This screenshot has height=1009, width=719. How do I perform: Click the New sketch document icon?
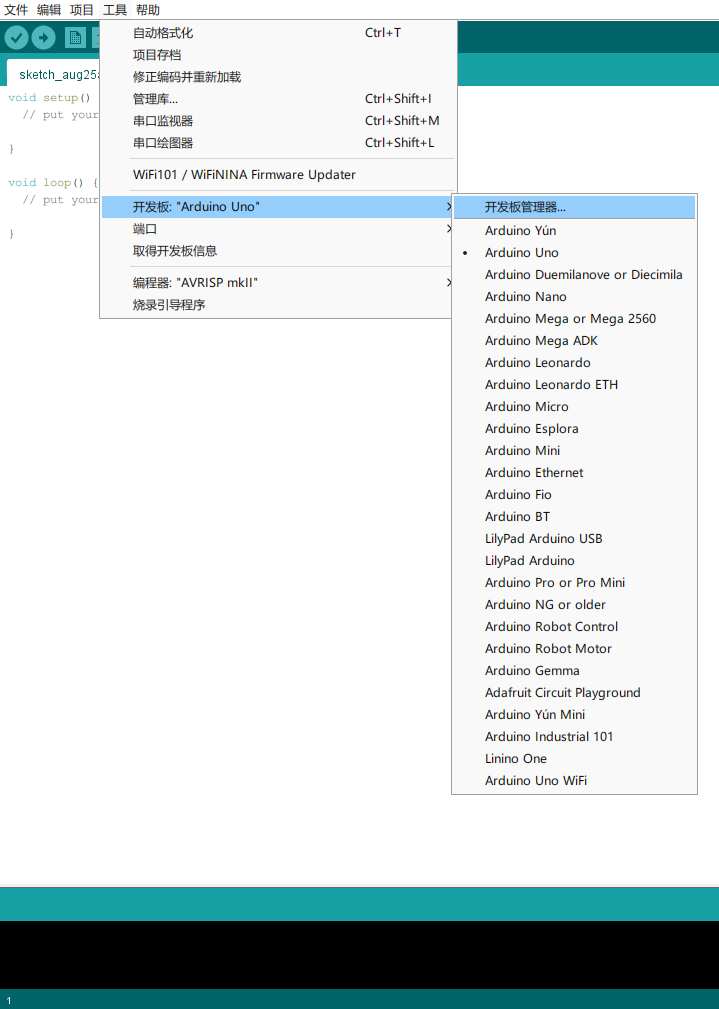coord(75,37)
